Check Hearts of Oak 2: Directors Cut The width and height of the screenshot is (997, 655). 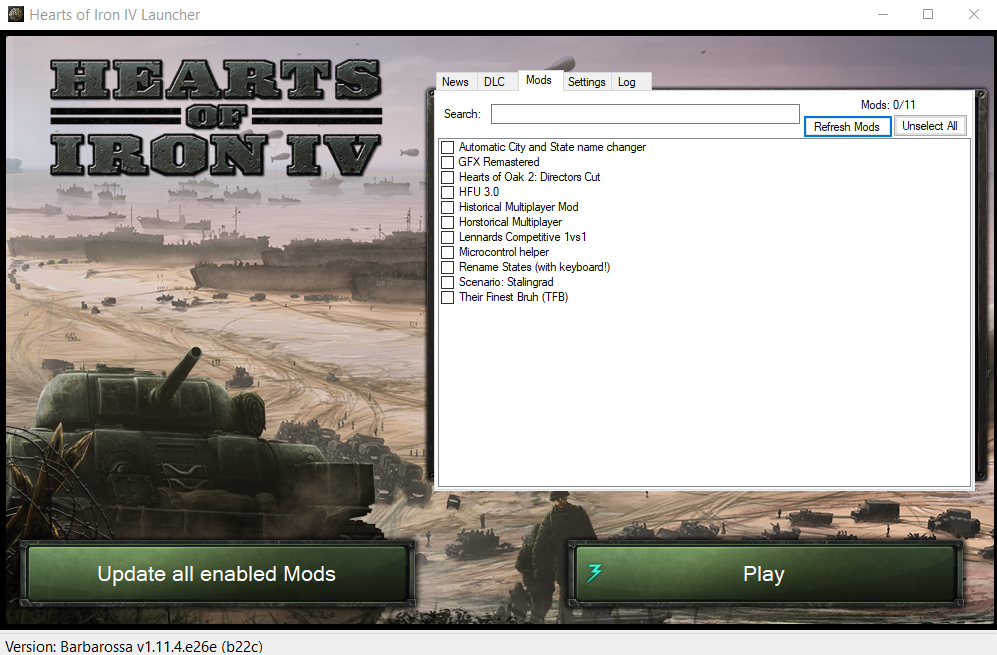[x=447, y=177]
